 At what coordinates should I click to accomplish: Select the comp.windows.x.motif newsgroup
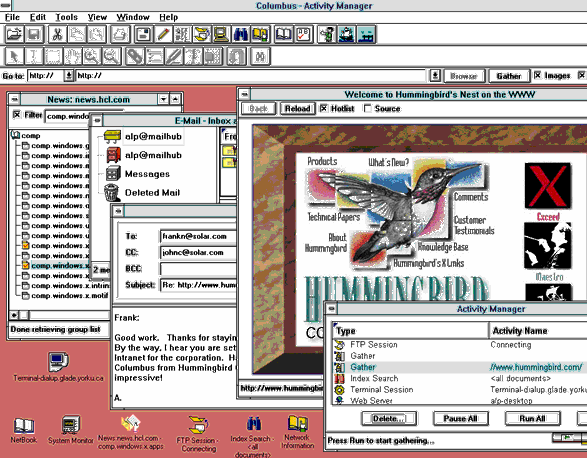(65, 295)
